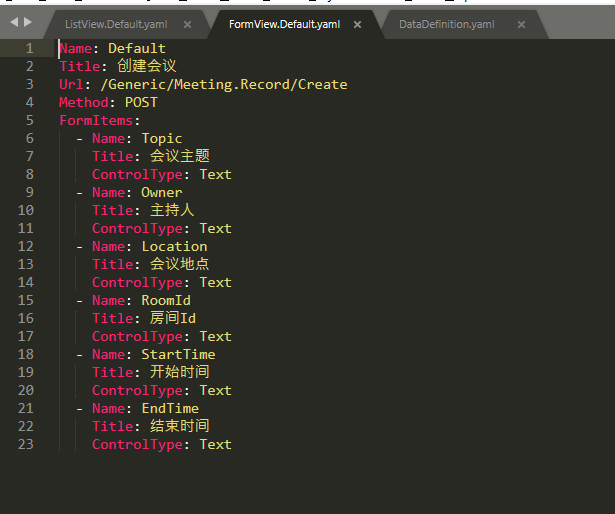Click 'Text' value on line 20
The width and height of the screenshot is (615, 514).
tap(215, 390)
